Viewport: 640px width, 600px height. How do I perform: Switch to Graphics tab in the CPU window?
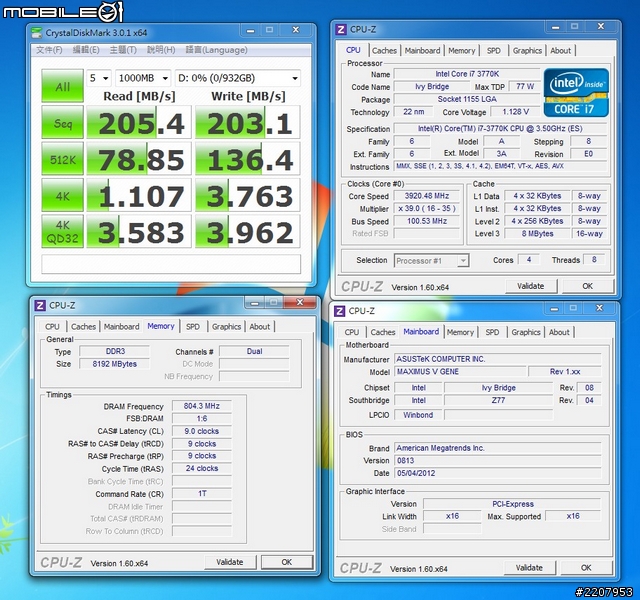(x=527, y=51)
